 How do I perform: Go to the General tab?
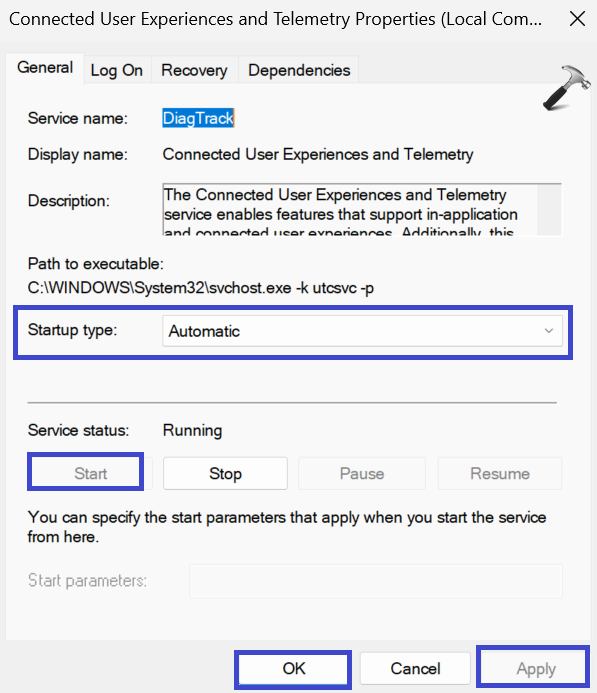pyautogui.click(x=45, y=68)
